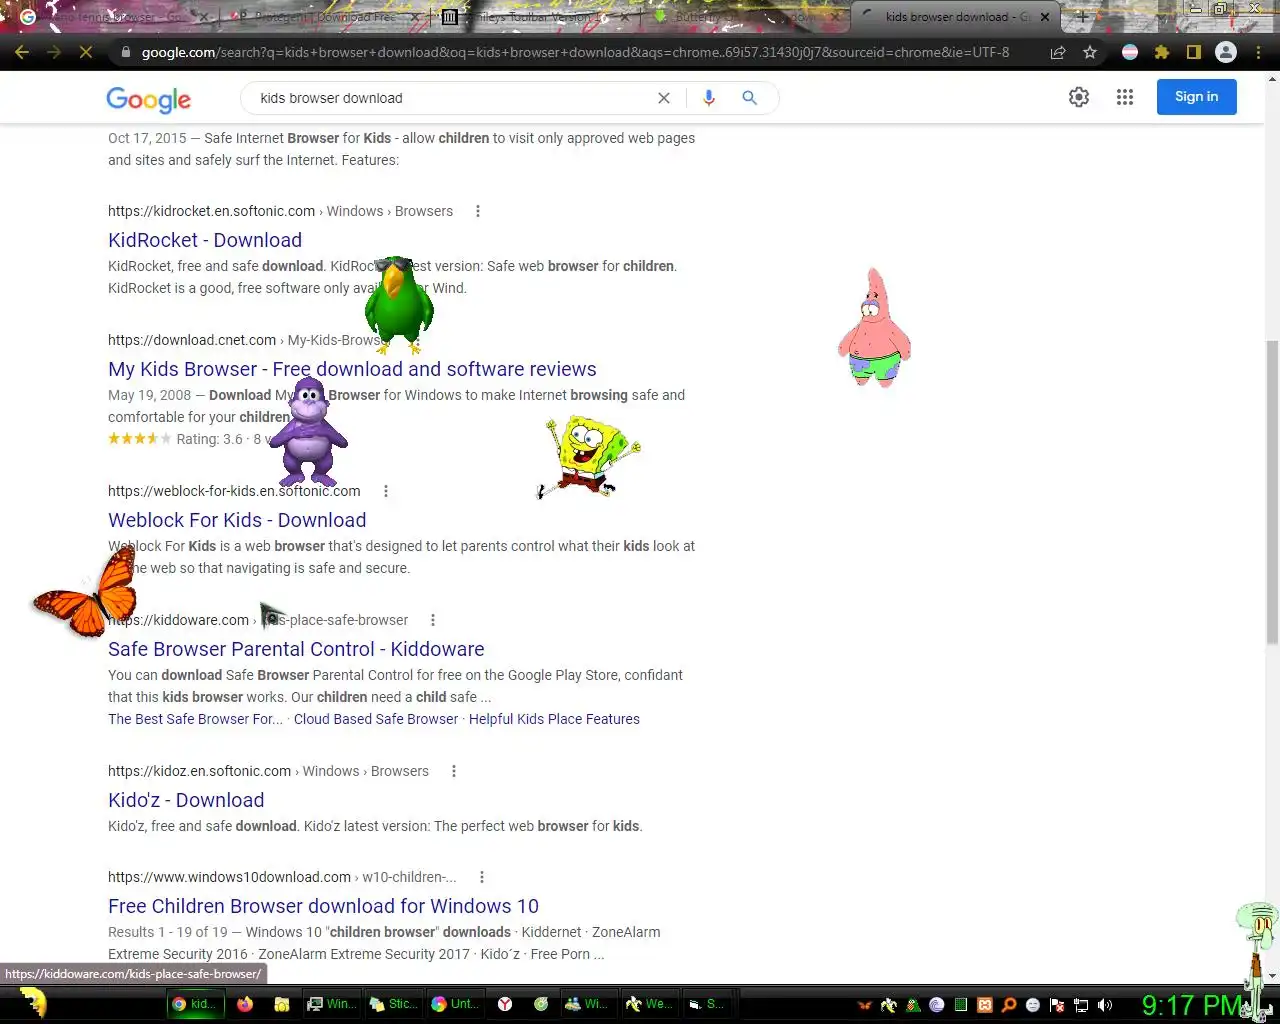Click the Google logo
The image size is (1280, 1024).
[x=148, y=99]
